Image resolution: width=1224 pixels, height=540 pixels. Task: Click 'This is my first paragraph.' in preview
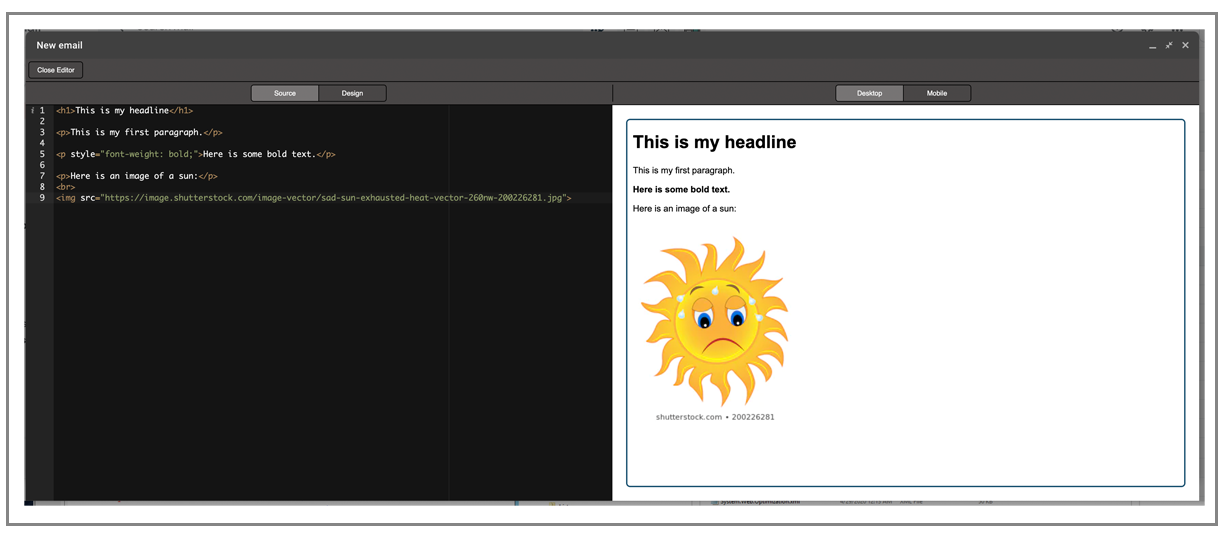(684, 170)
